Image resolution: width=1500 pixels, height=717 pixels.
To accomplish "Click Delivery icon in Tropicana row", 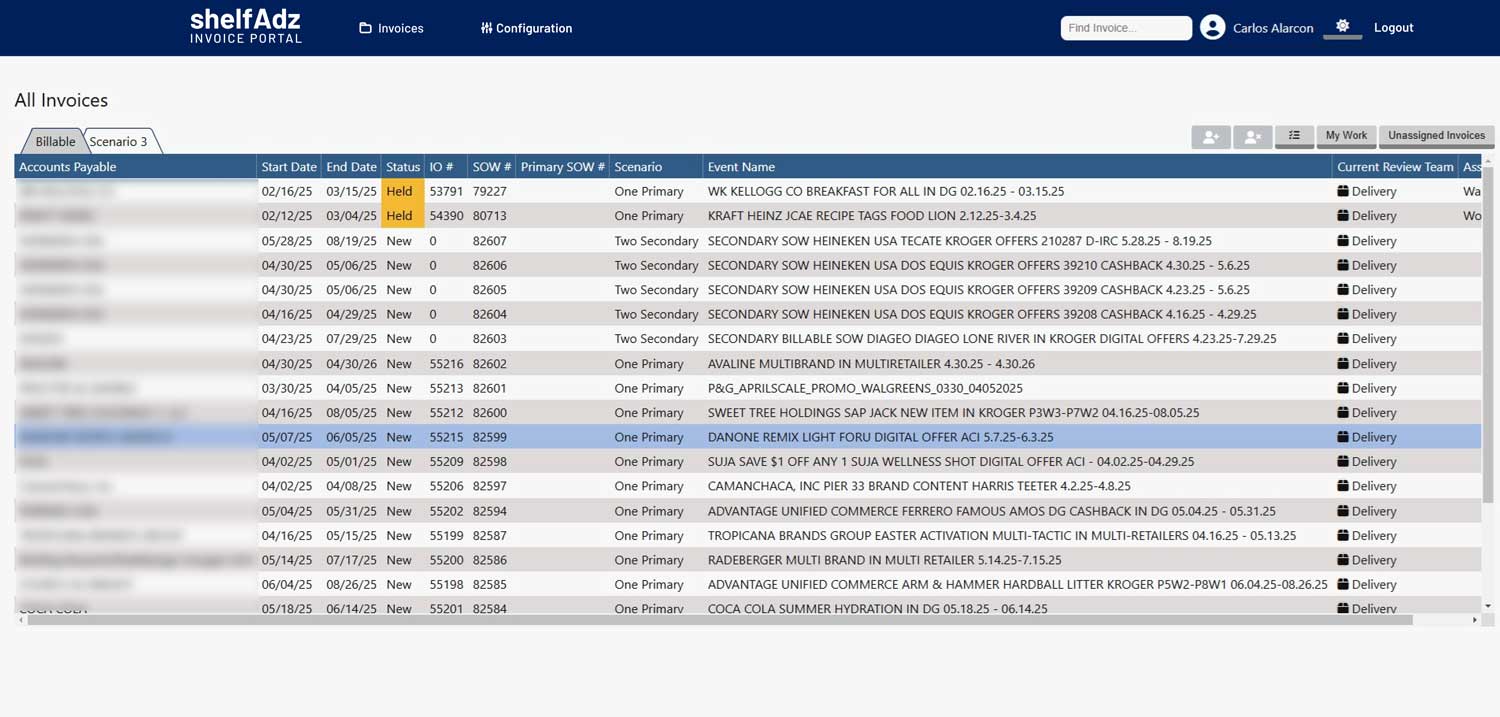I will (x=1343, y=536).
